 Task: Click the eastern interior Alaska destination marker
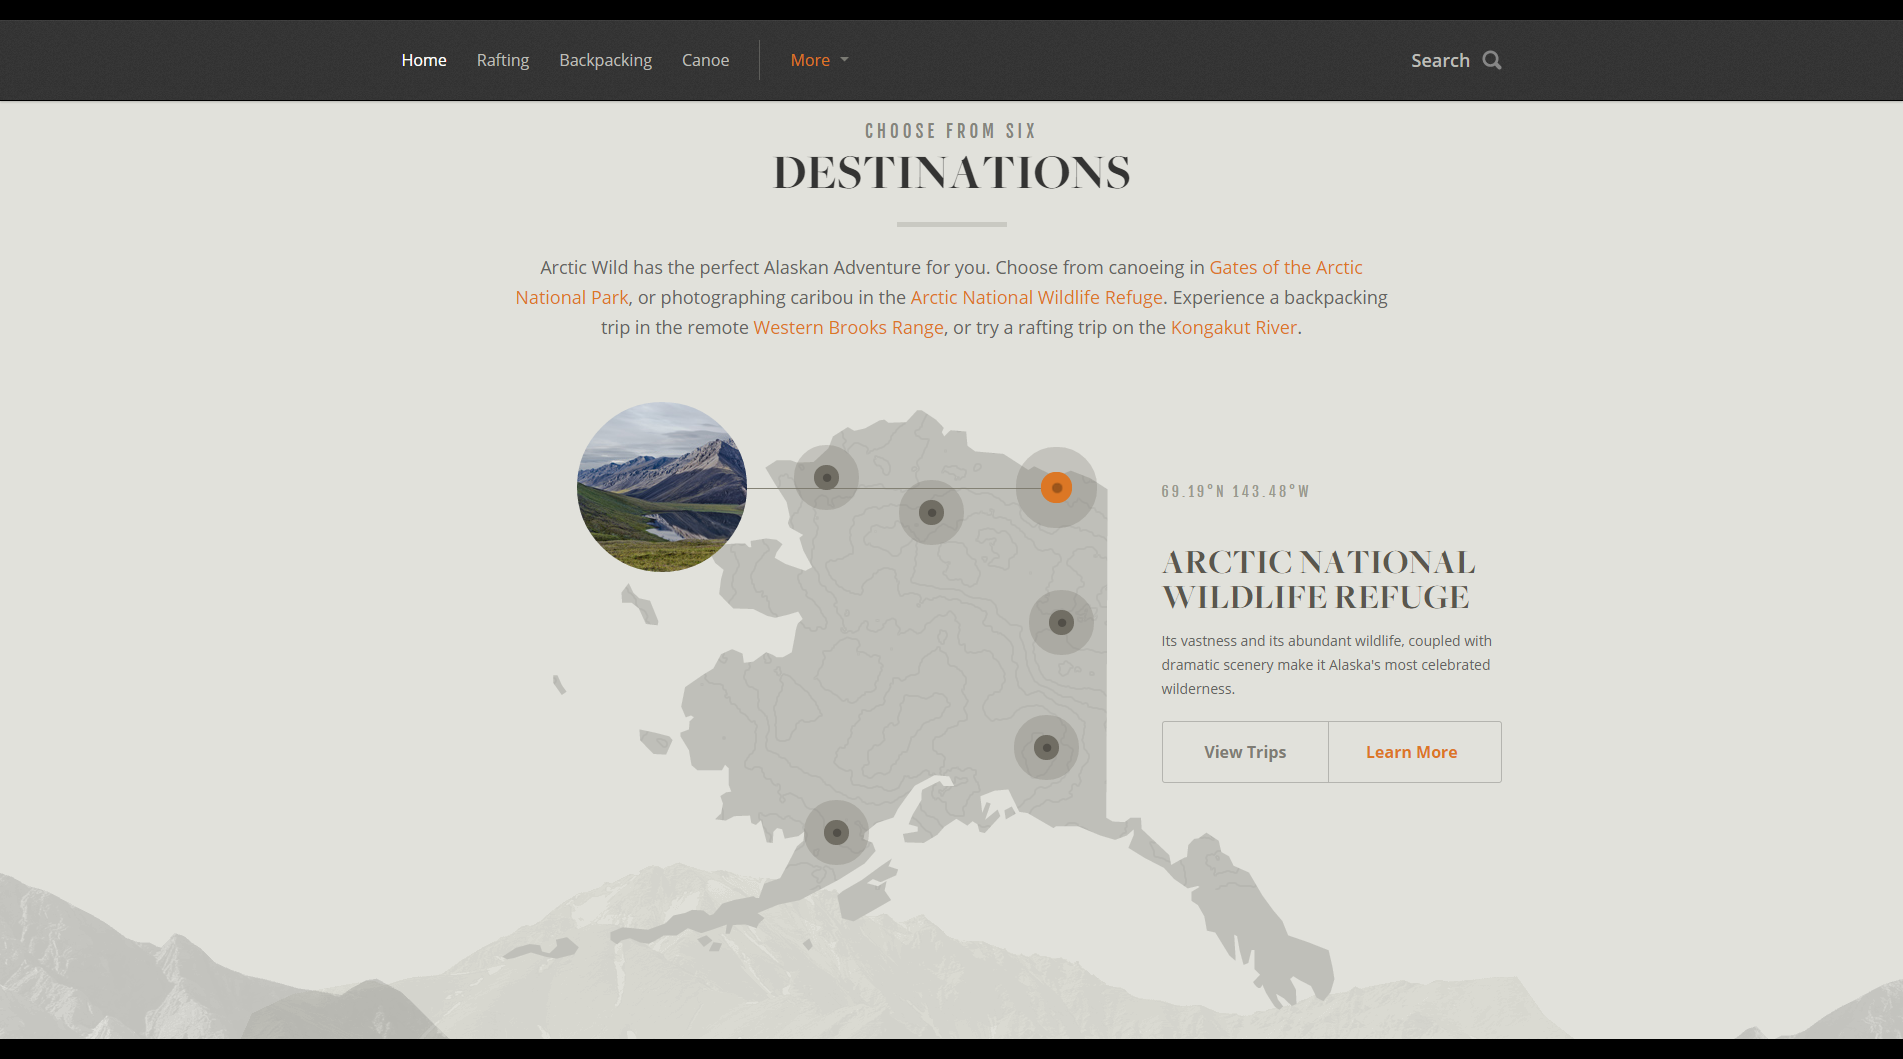1061,621
